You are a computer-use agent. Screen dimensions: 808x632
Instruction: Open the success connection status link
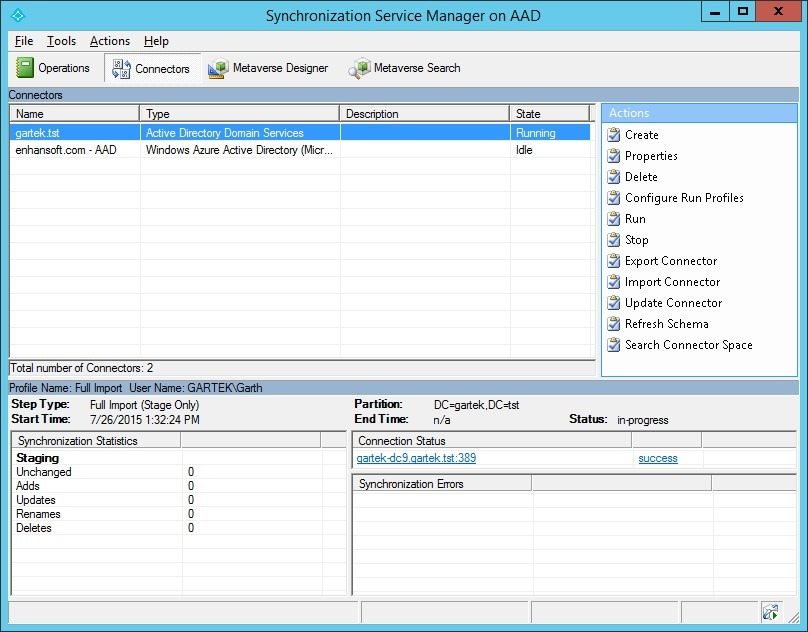pos(658,458)
